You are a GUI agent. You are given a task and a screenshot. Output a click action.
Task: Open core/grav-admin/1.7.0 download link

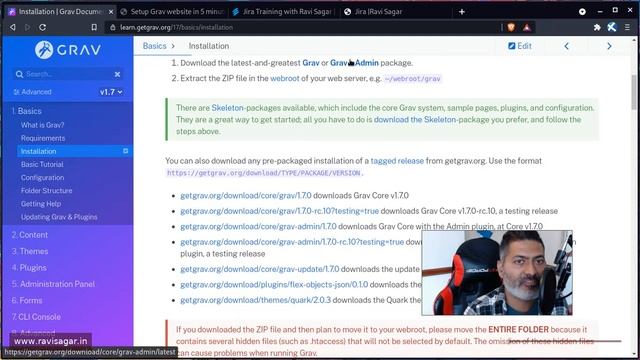coord(258,227)
